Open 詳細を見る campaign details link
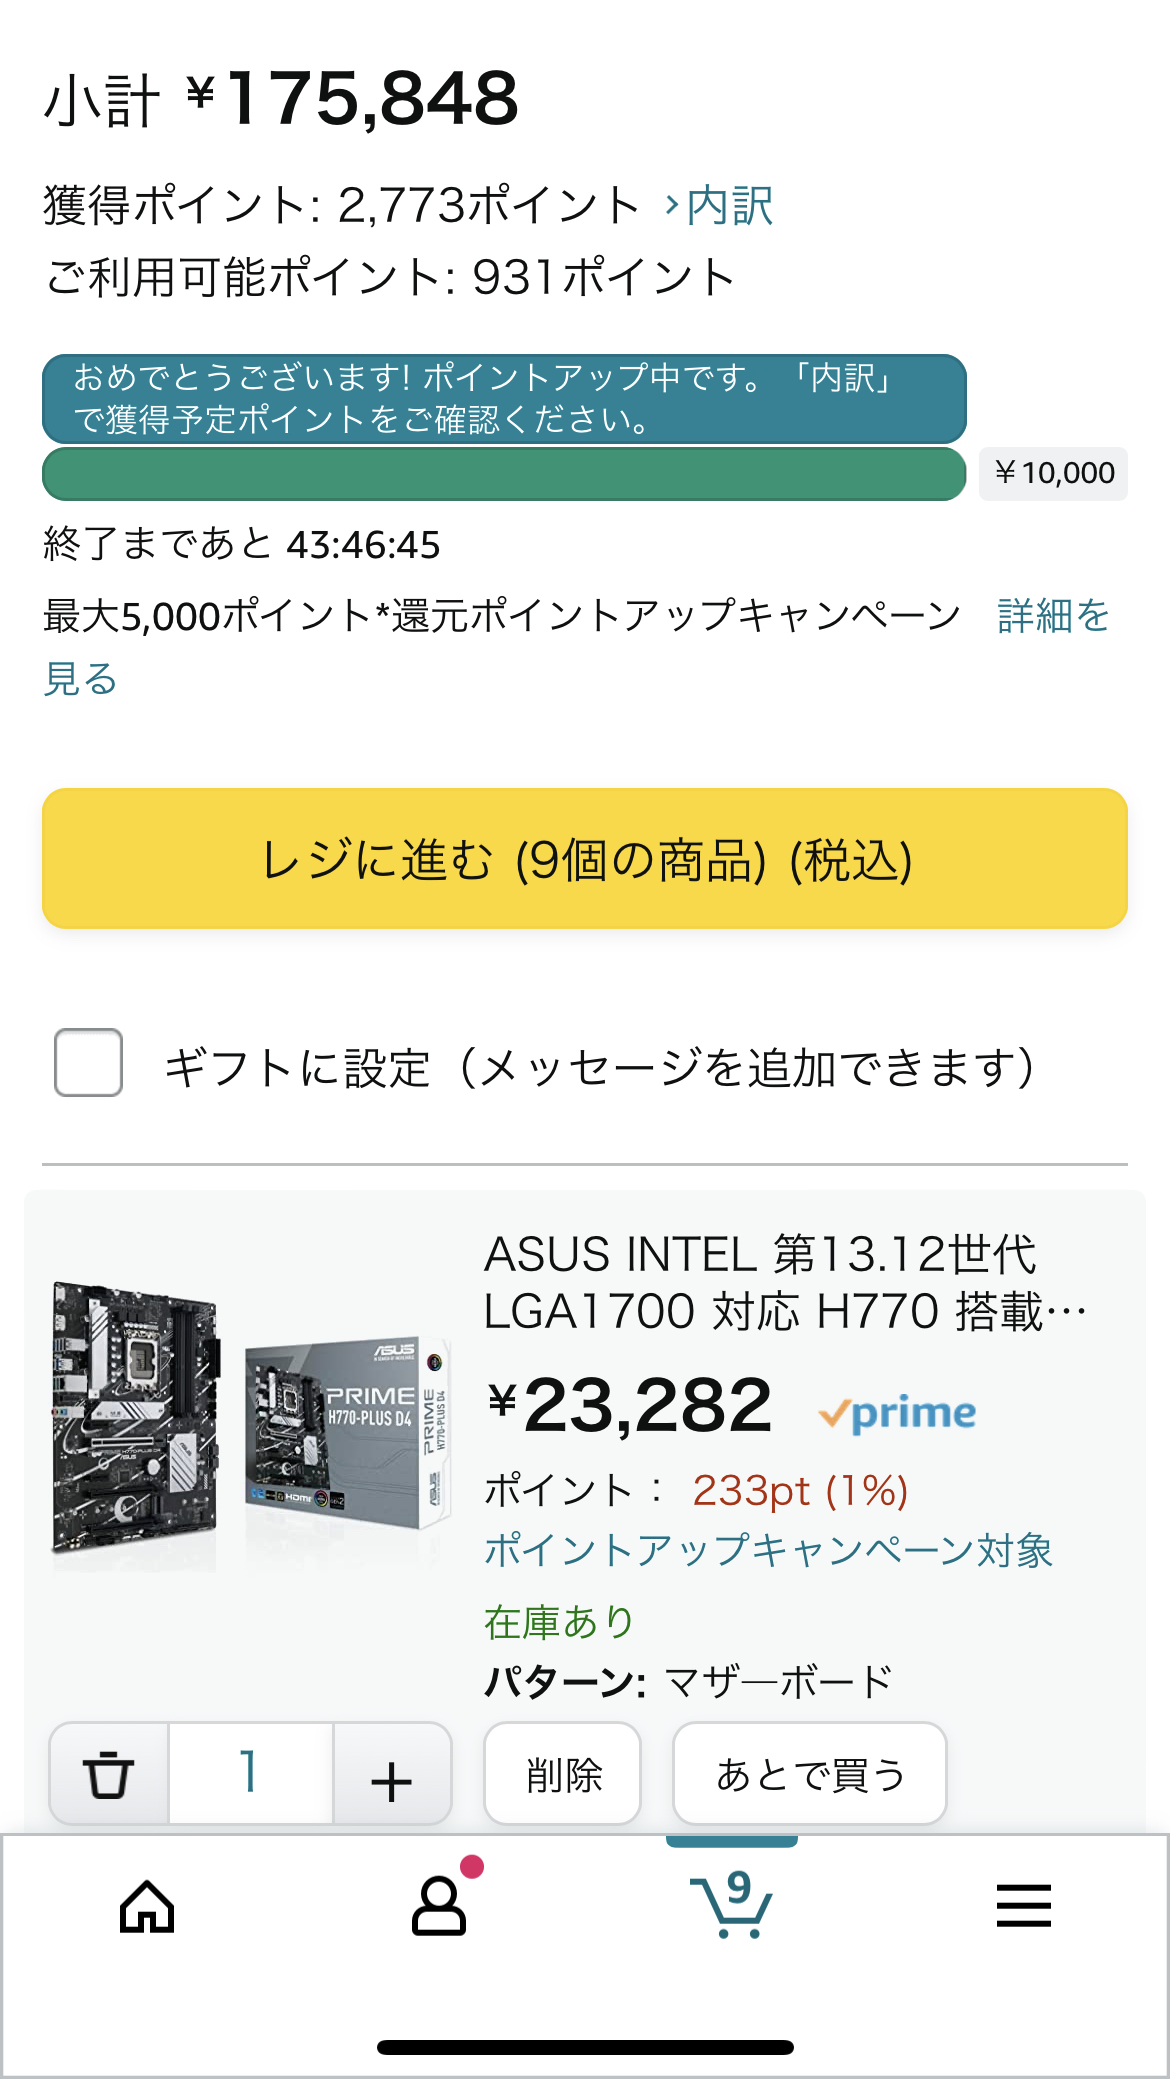 1053,616
